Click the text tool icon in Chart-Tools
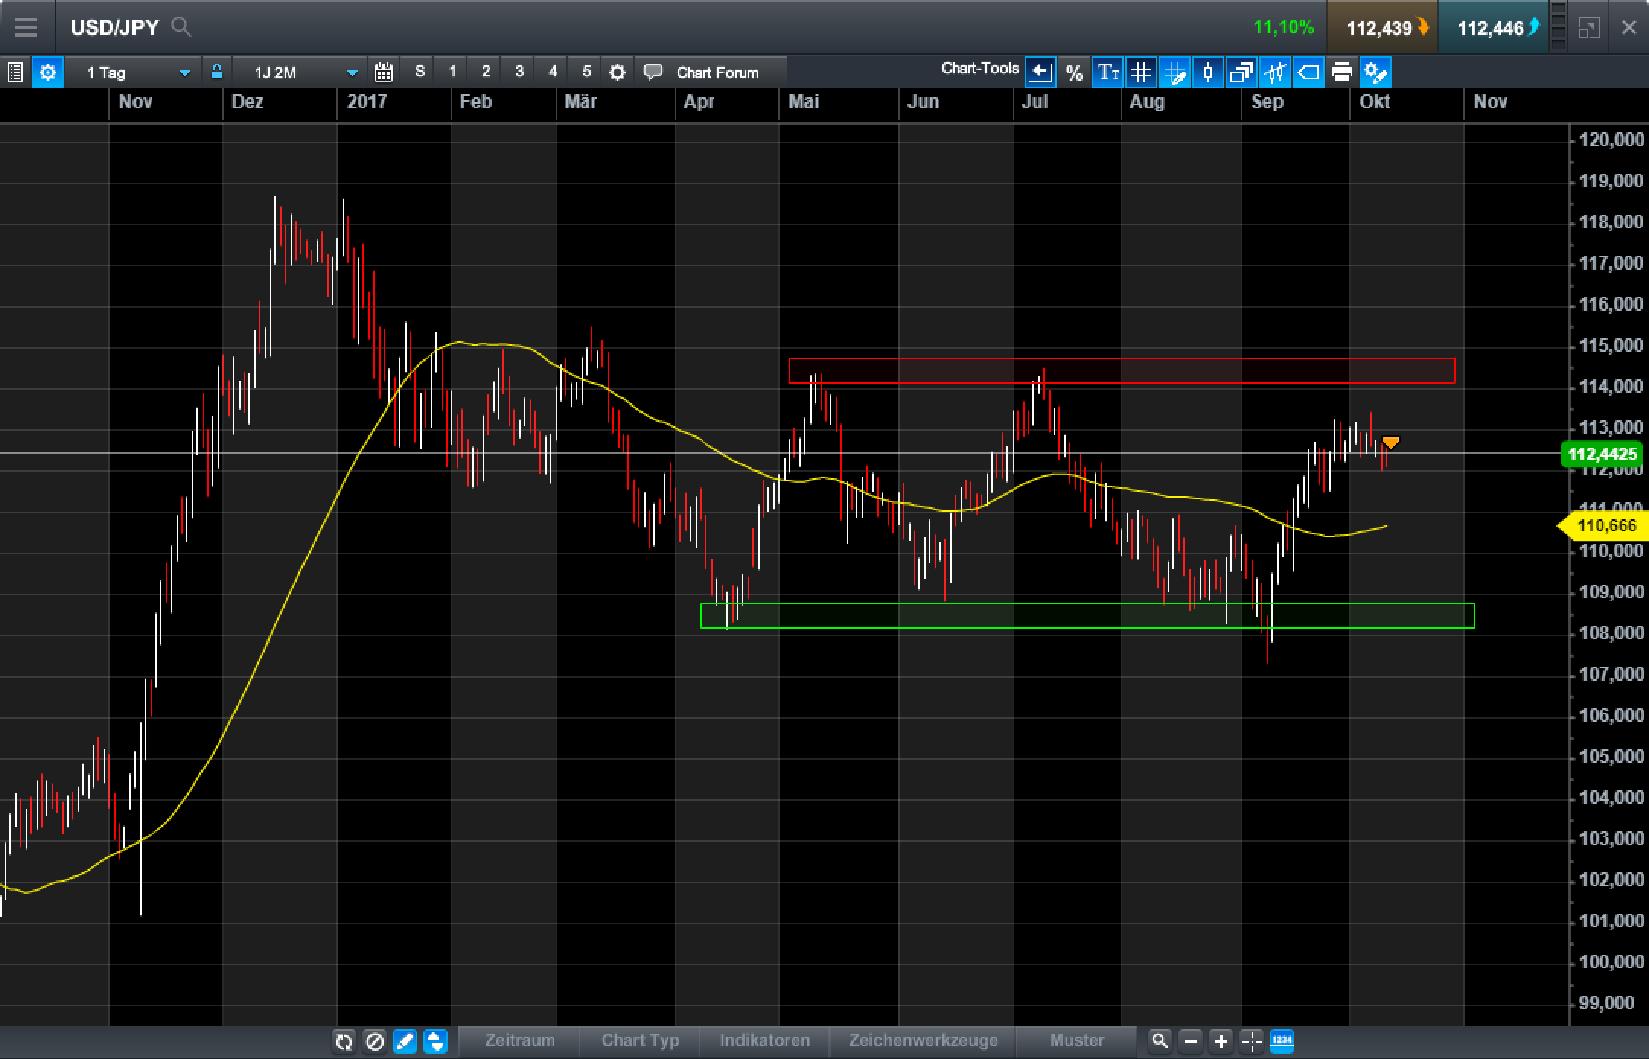 tap(1107, 72)
